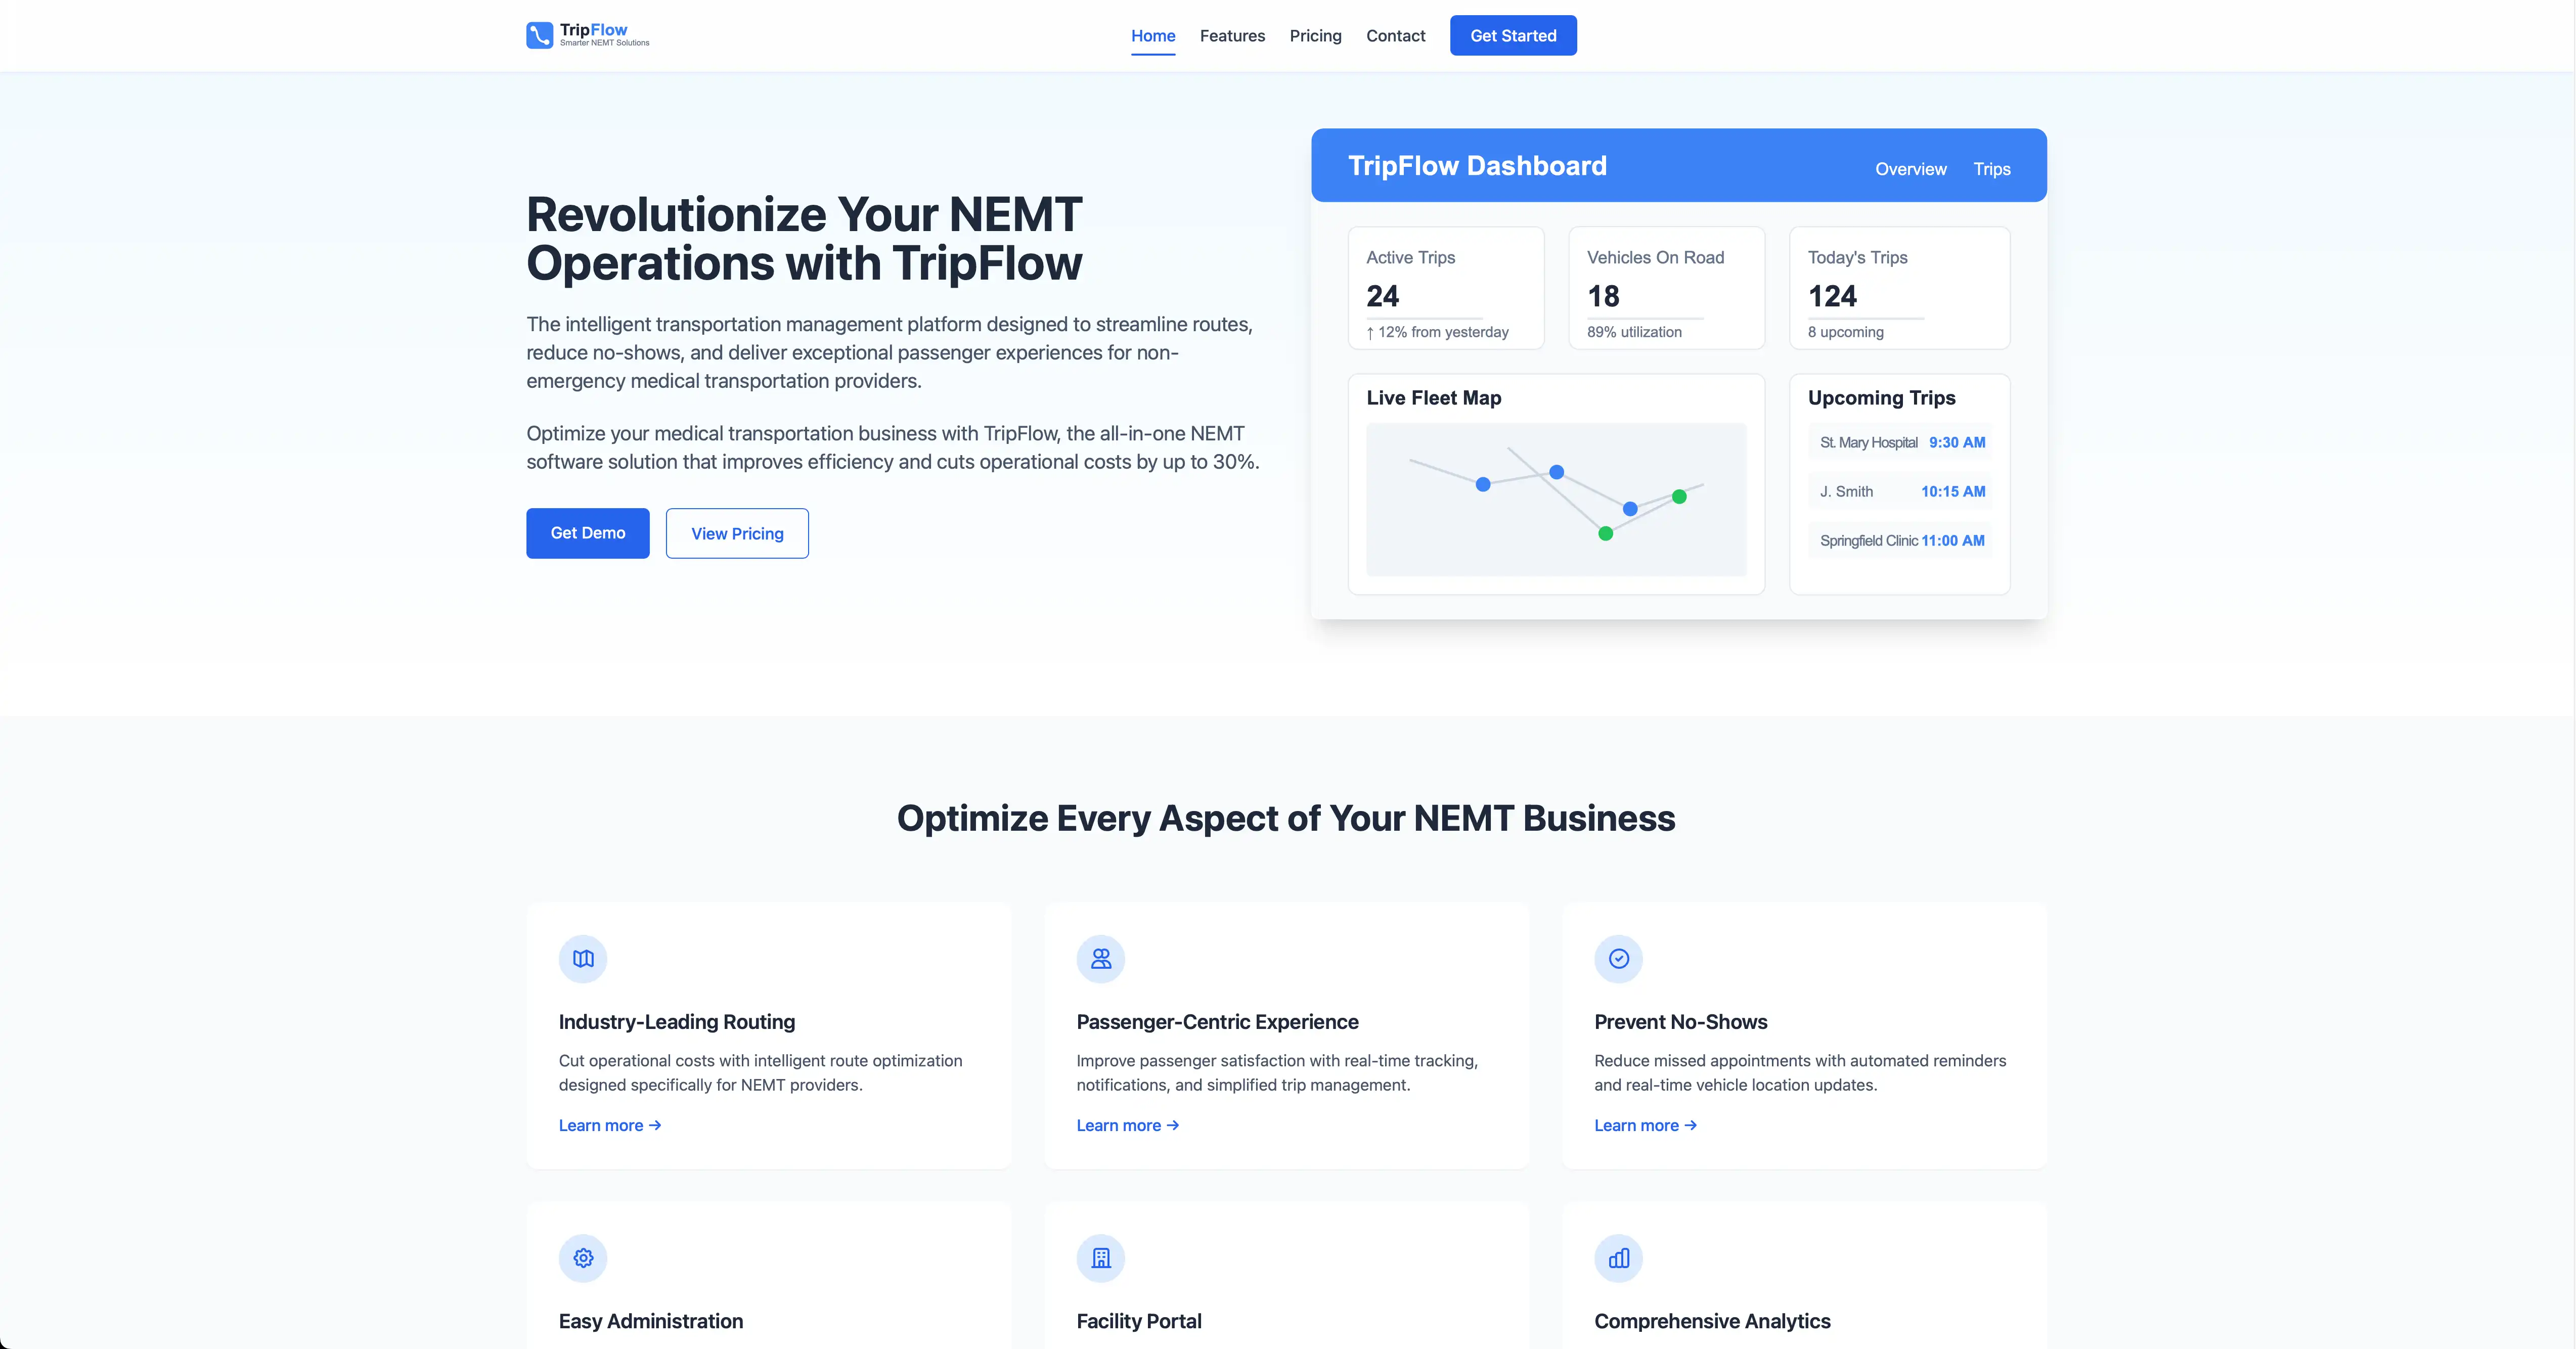Click the TripFlow logo icon
This screenshot has height=1349, width=2576.
[x=539, y=35]
